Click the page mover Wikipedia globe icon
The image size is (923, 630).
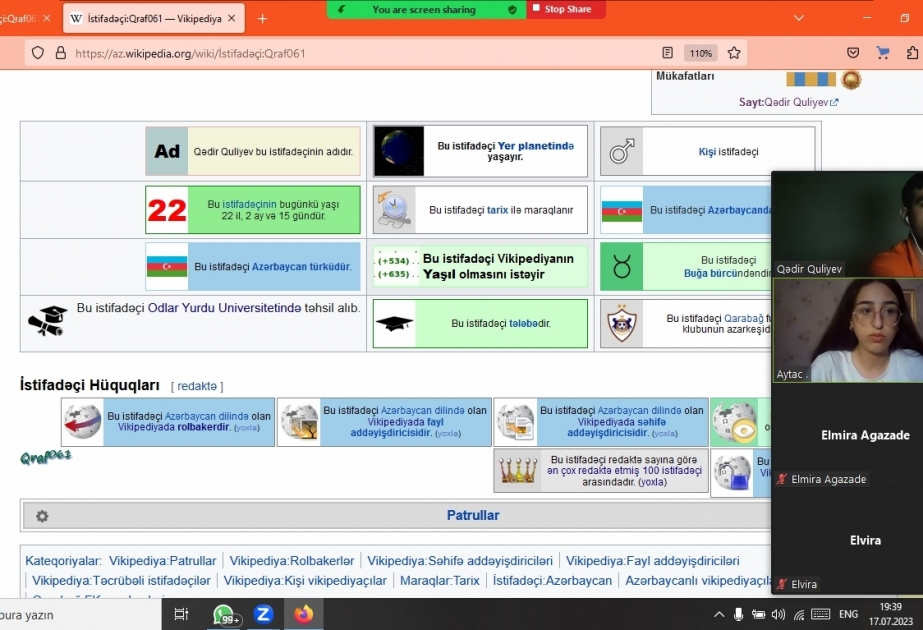[516, 422]
